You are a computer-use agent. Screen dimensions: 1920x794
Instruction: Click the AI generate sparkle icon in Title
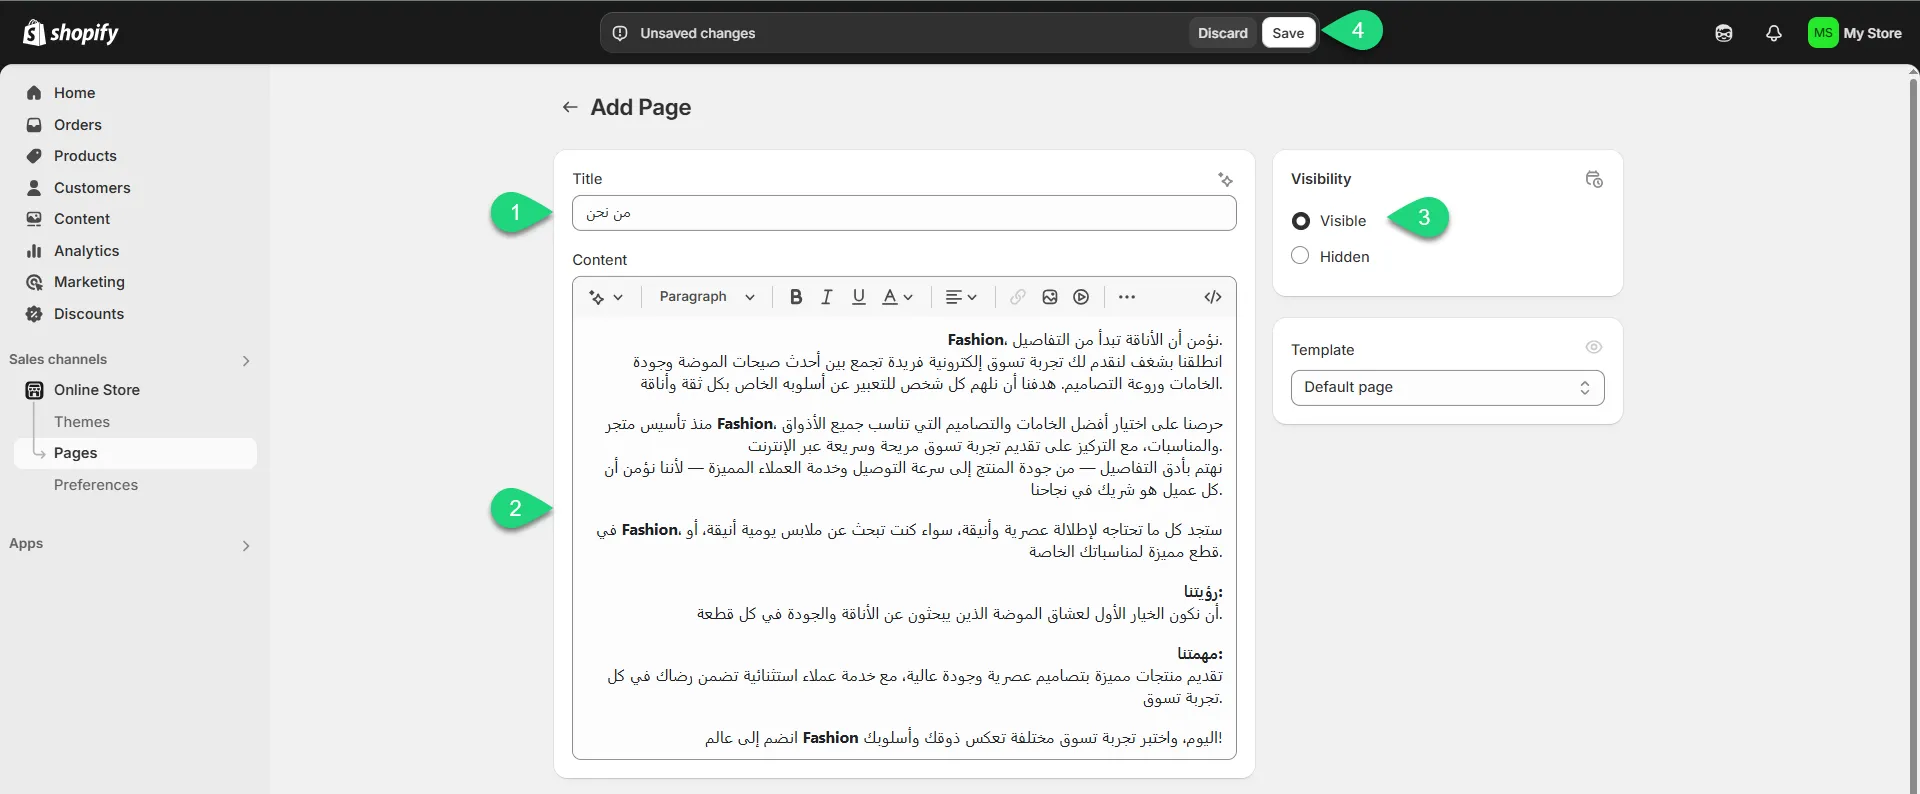pos(1225,179)
